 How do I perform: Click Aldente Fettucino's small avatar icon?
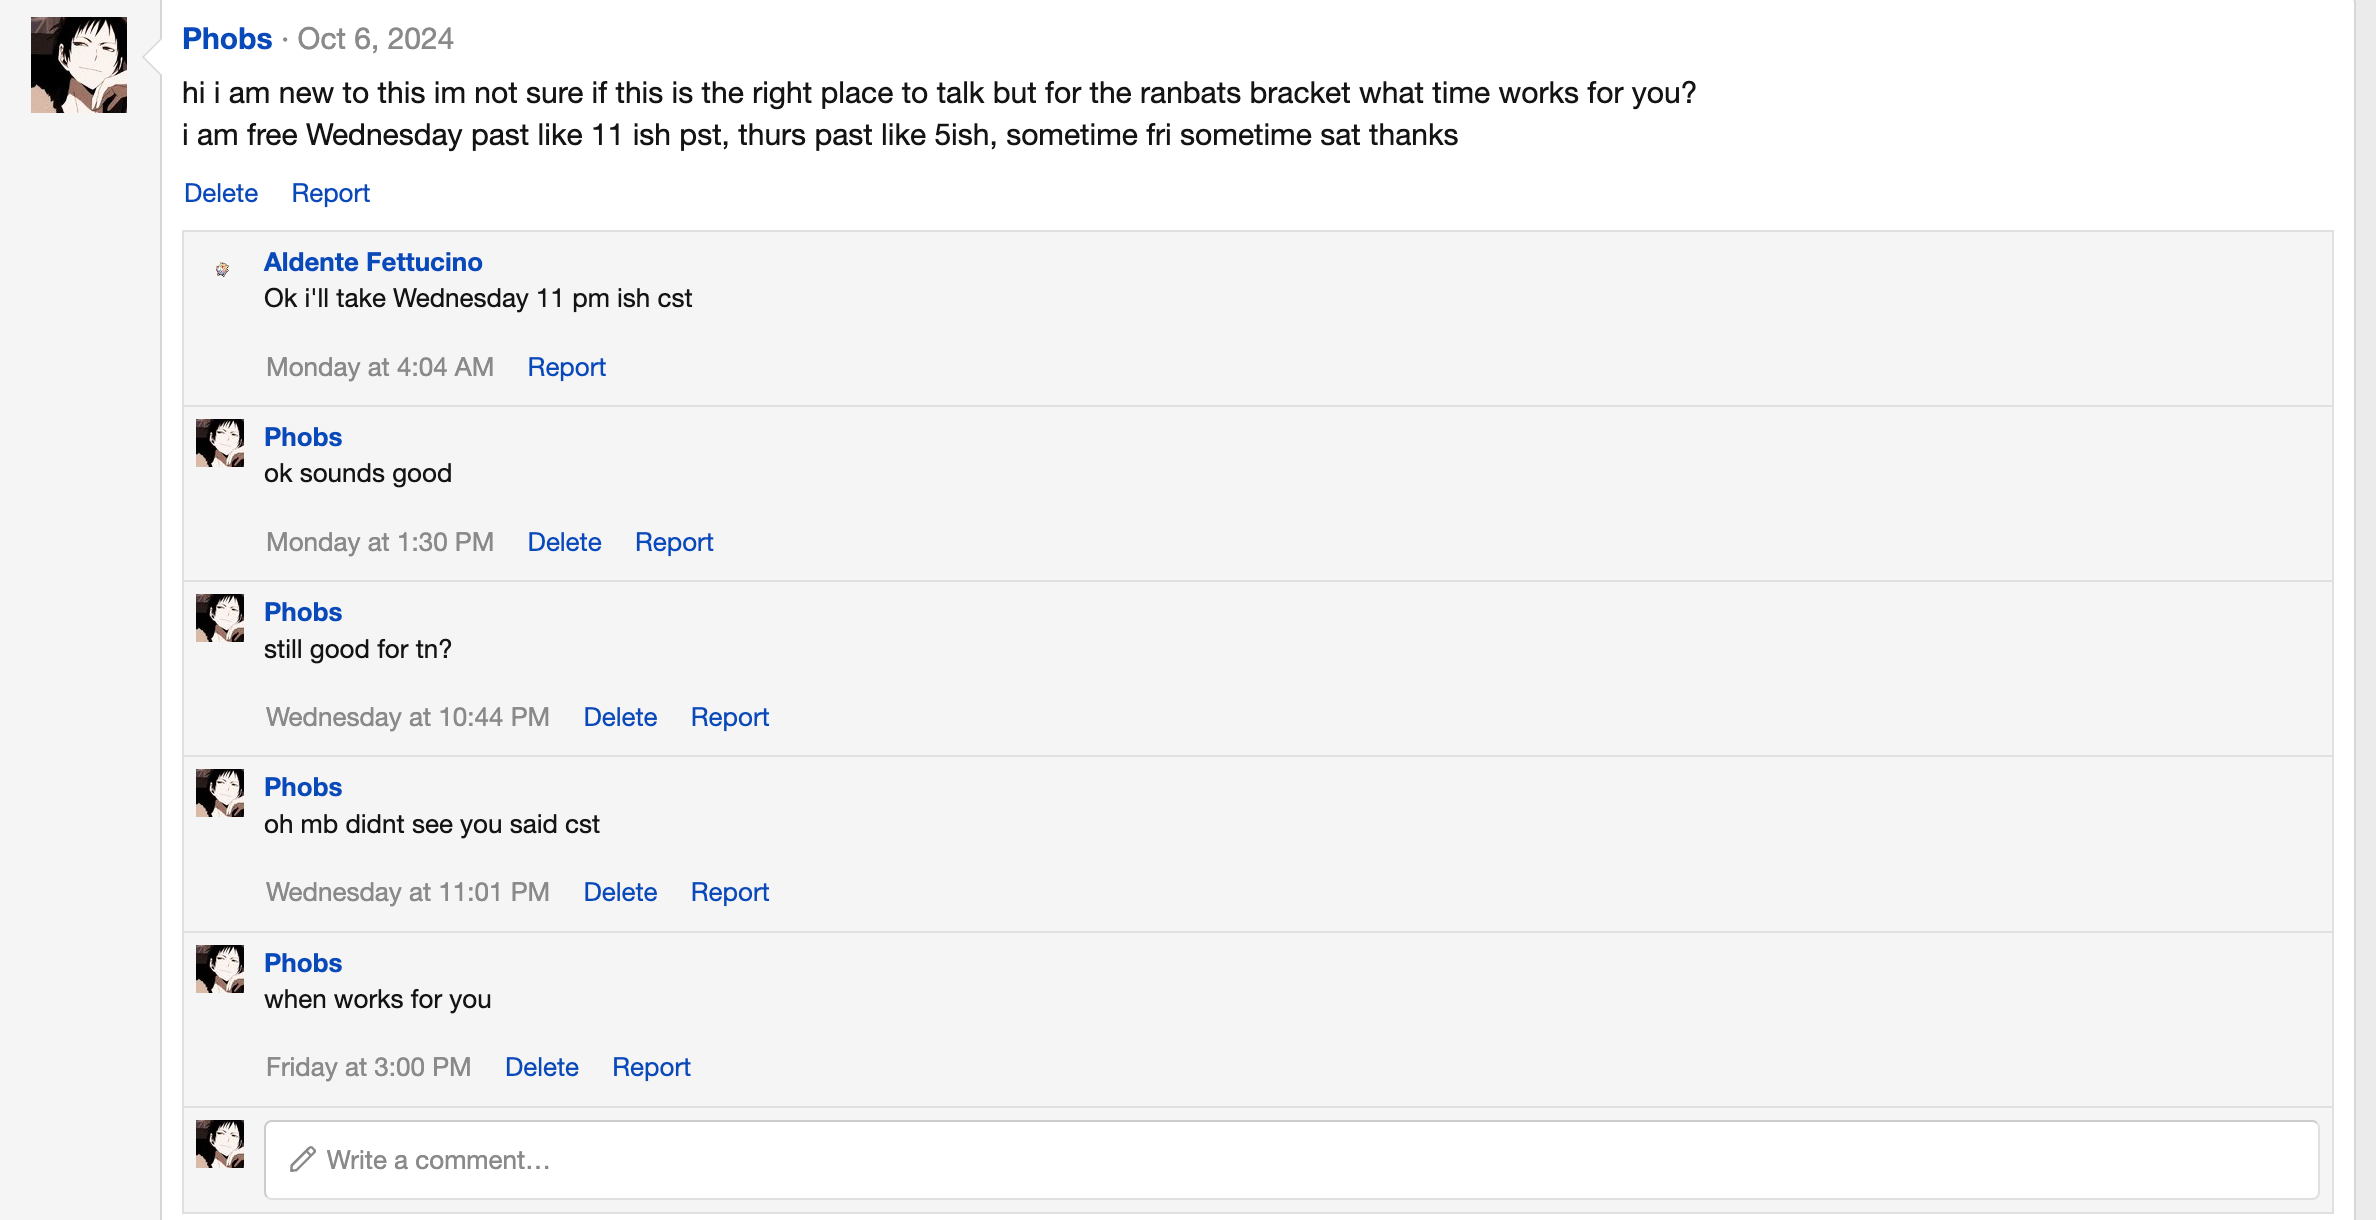coord(222,269)
